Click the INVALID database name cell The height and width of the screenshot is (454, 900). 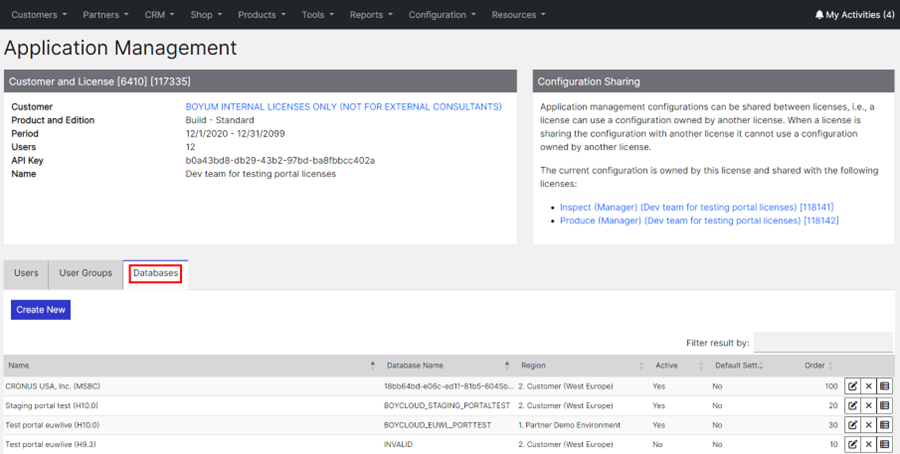[398, 444]
